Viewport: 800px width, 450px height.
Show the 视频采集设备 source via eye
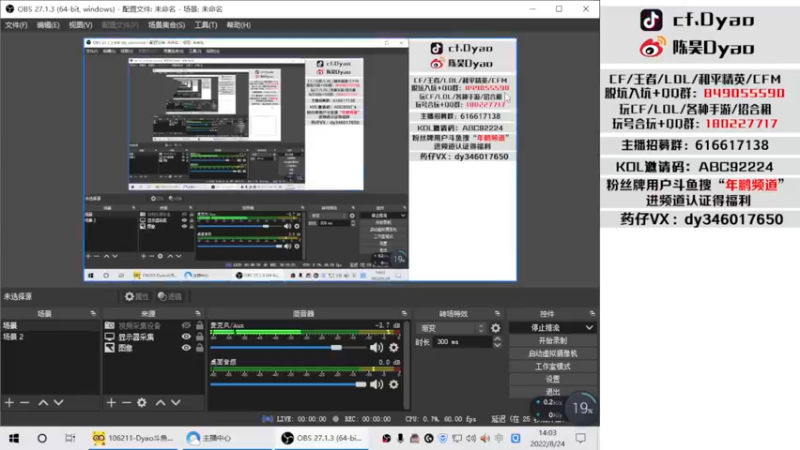(x=186, y=325)
